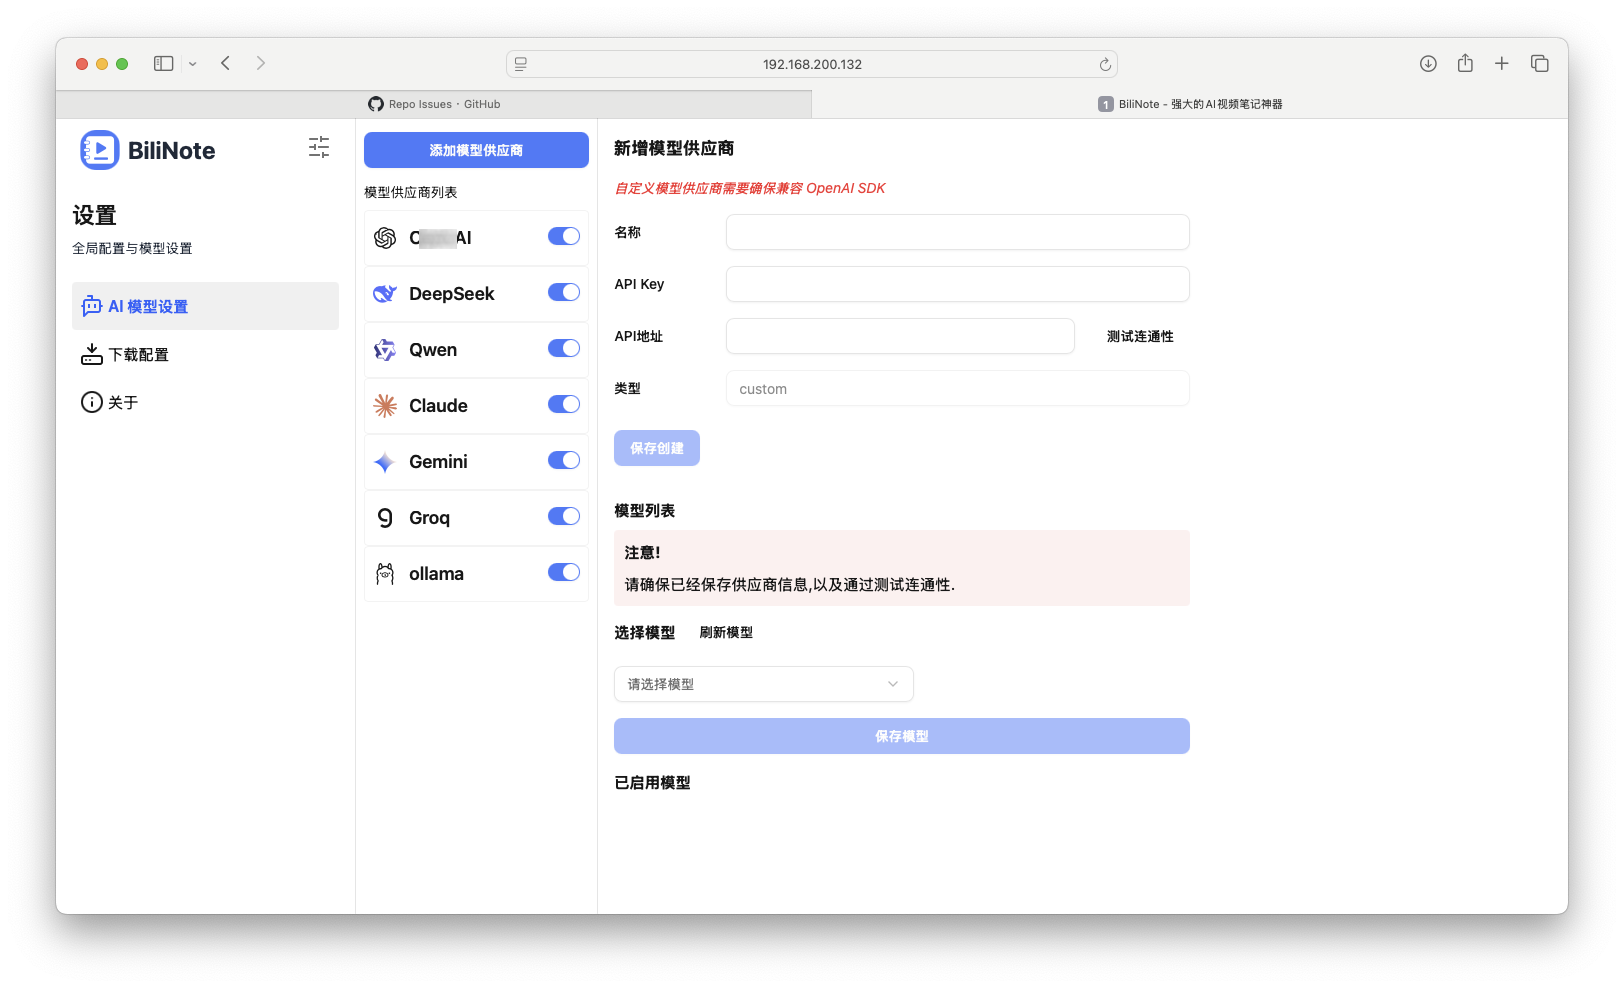
Task: Click the 测试连通性 link
Action: coord(1139,336)
